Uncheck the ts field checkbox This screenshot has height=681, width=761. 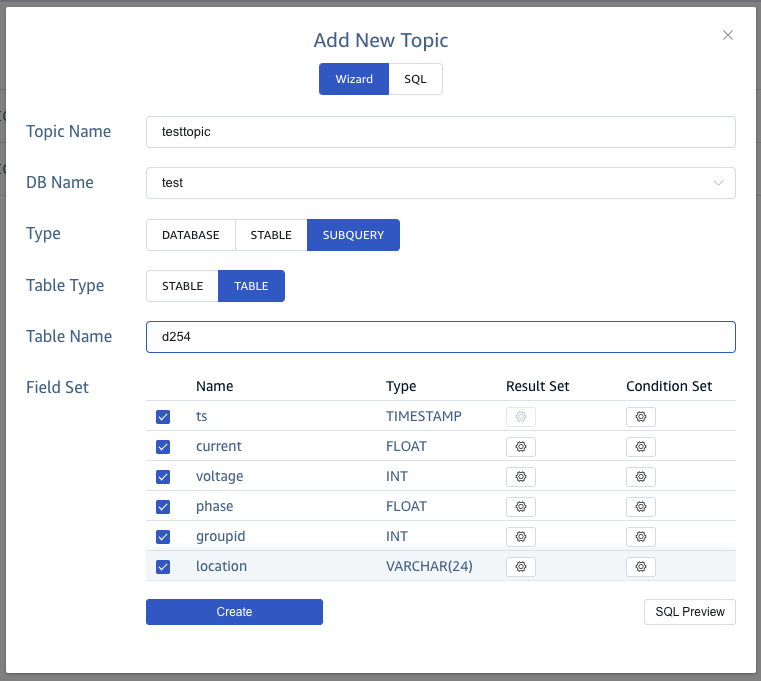163,416
